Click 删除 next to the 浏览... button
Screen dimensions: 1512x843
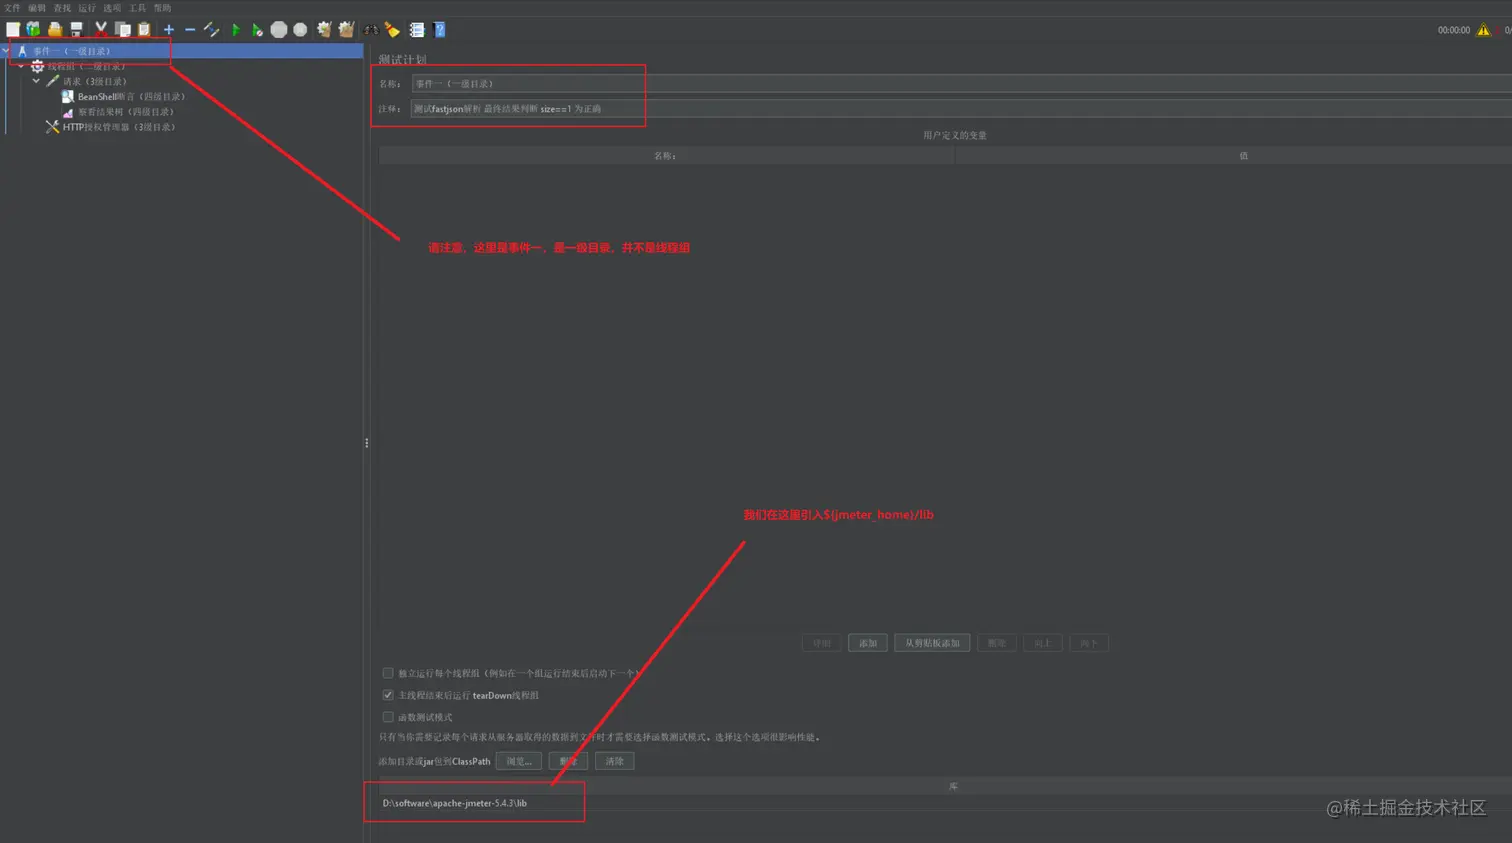click(x=568, y=761)
